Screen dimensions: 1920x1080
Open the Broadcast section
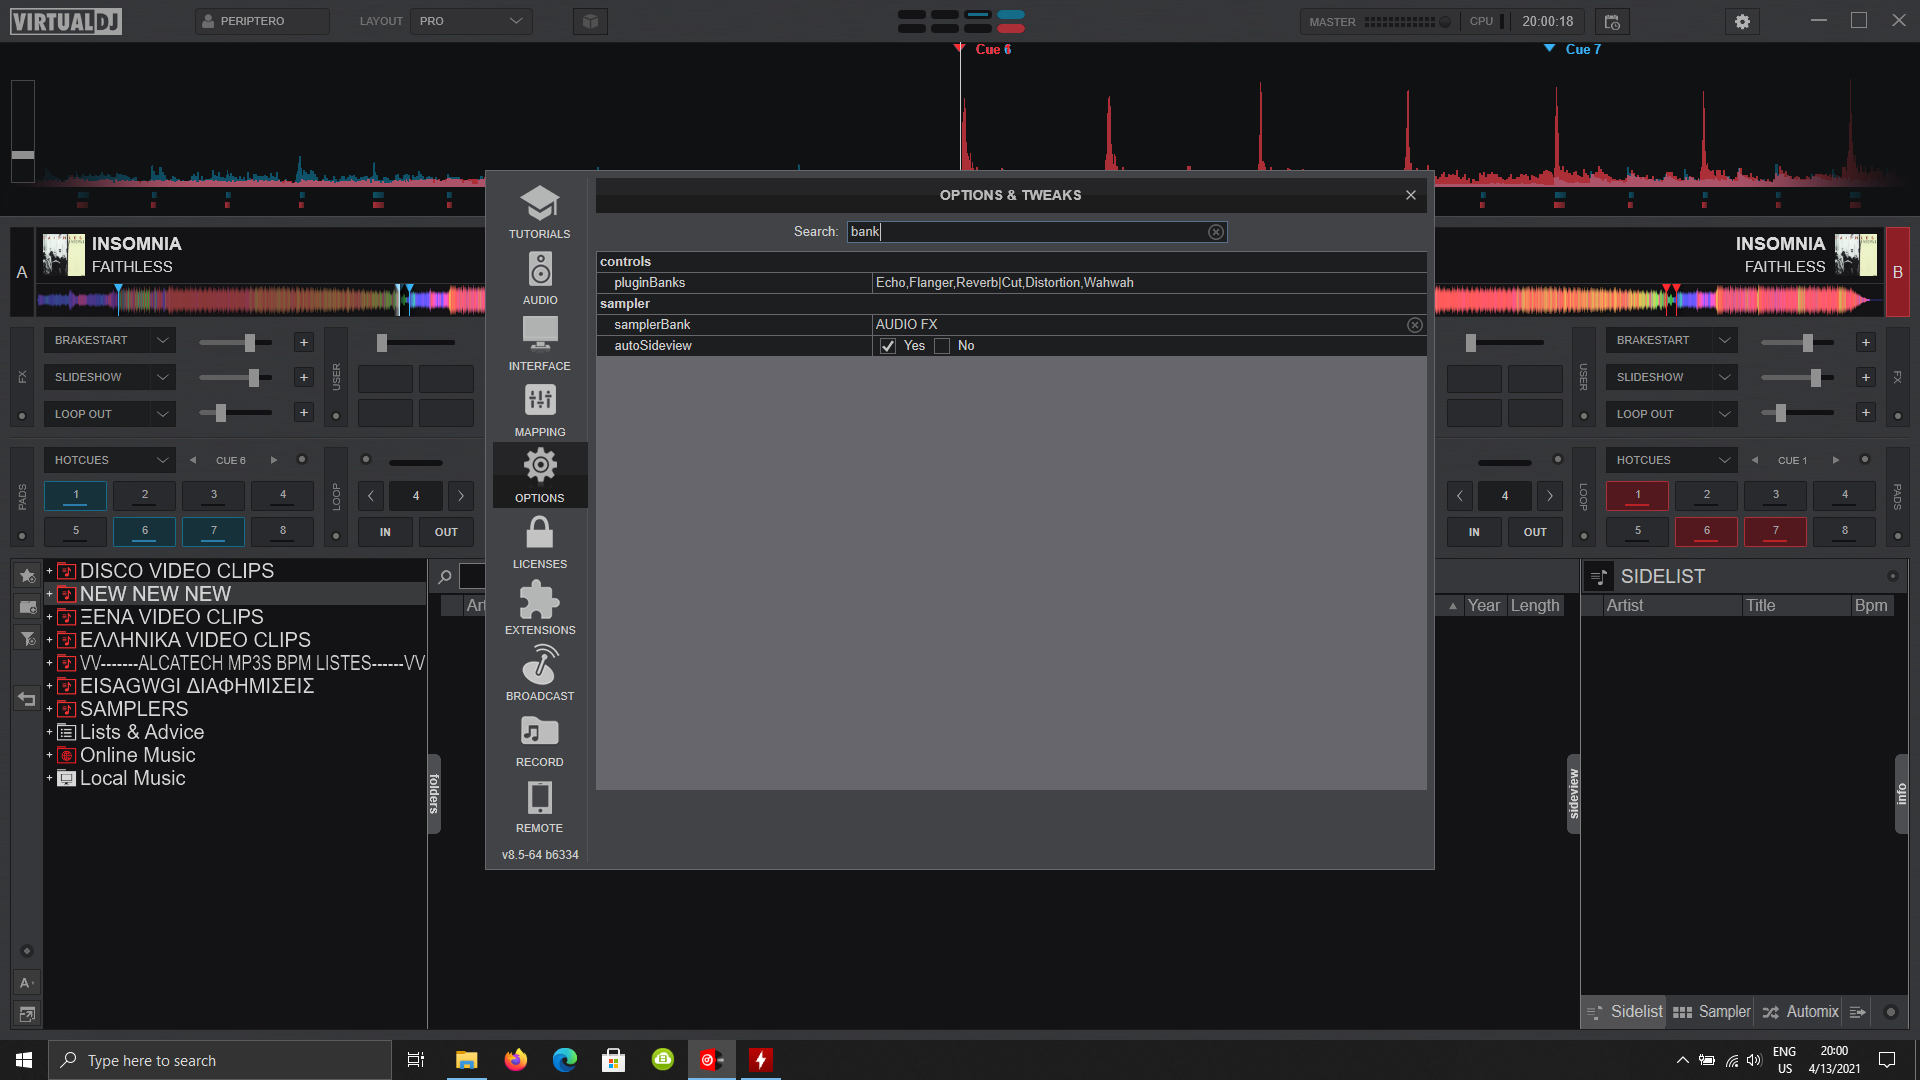click(x=539, y=674)
